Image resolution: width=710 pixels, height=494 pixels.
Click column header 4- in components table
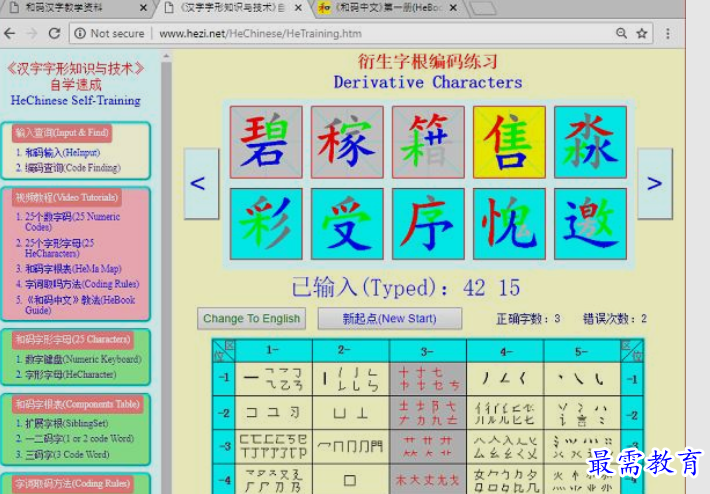tap(505, 350)
